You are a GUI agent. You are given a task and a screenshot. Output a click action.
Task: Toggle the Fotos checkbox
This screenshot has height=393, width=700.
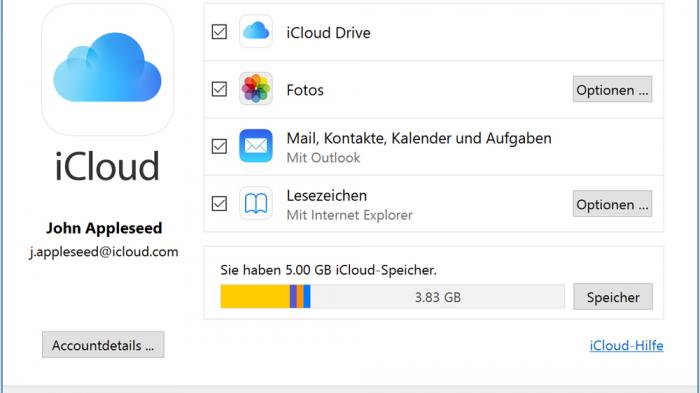219,89
